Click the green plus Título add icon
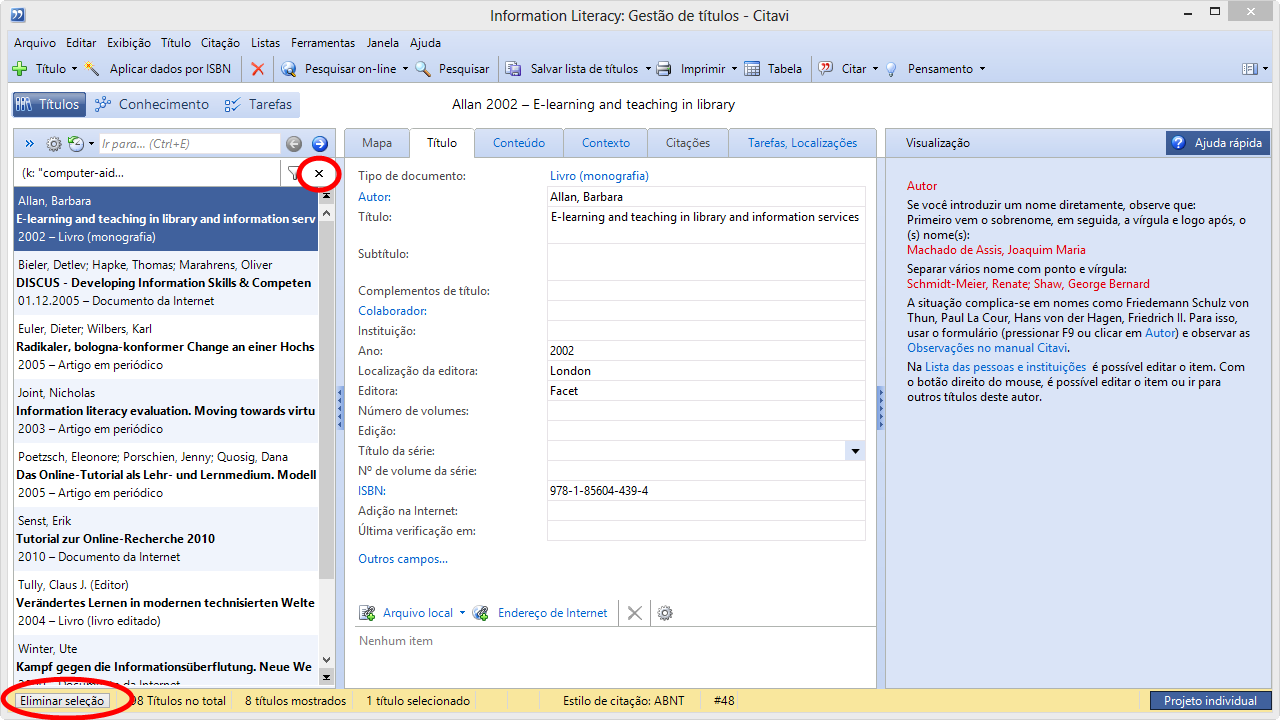Viewport: 1280px width, 720px height. click(x=19, y=69)
